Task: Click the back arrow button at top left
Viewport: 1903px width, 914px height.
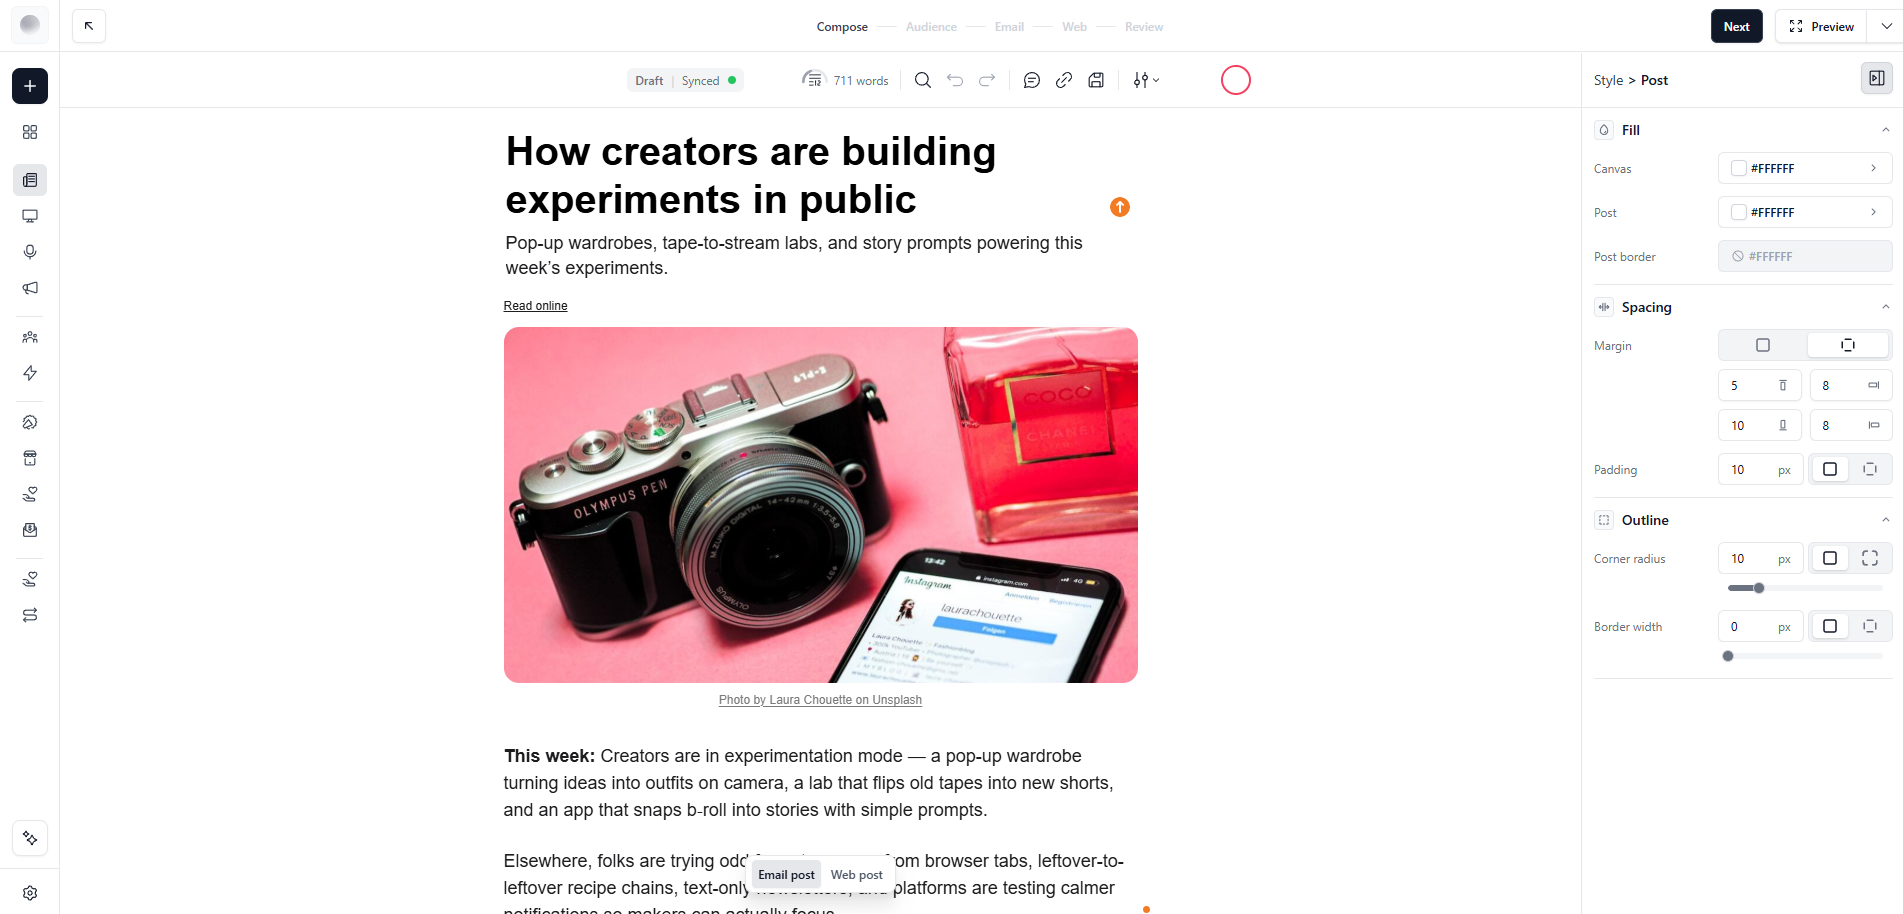Action: pos(89,26)
